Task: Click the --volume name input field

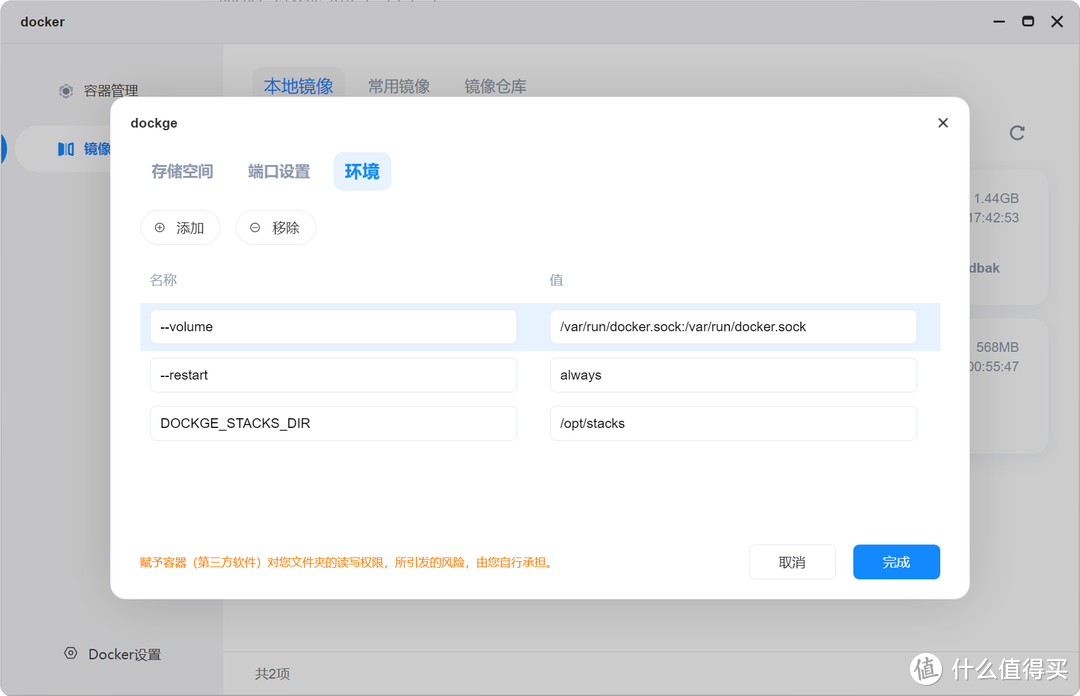Action: 333,326
